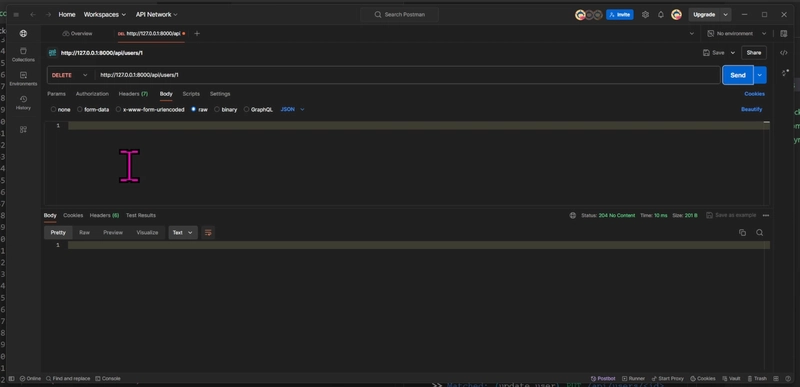Viewport: 800px width, 387px height.
Task: Expand the Upgrade options arrow
Action: click(726, 15)
